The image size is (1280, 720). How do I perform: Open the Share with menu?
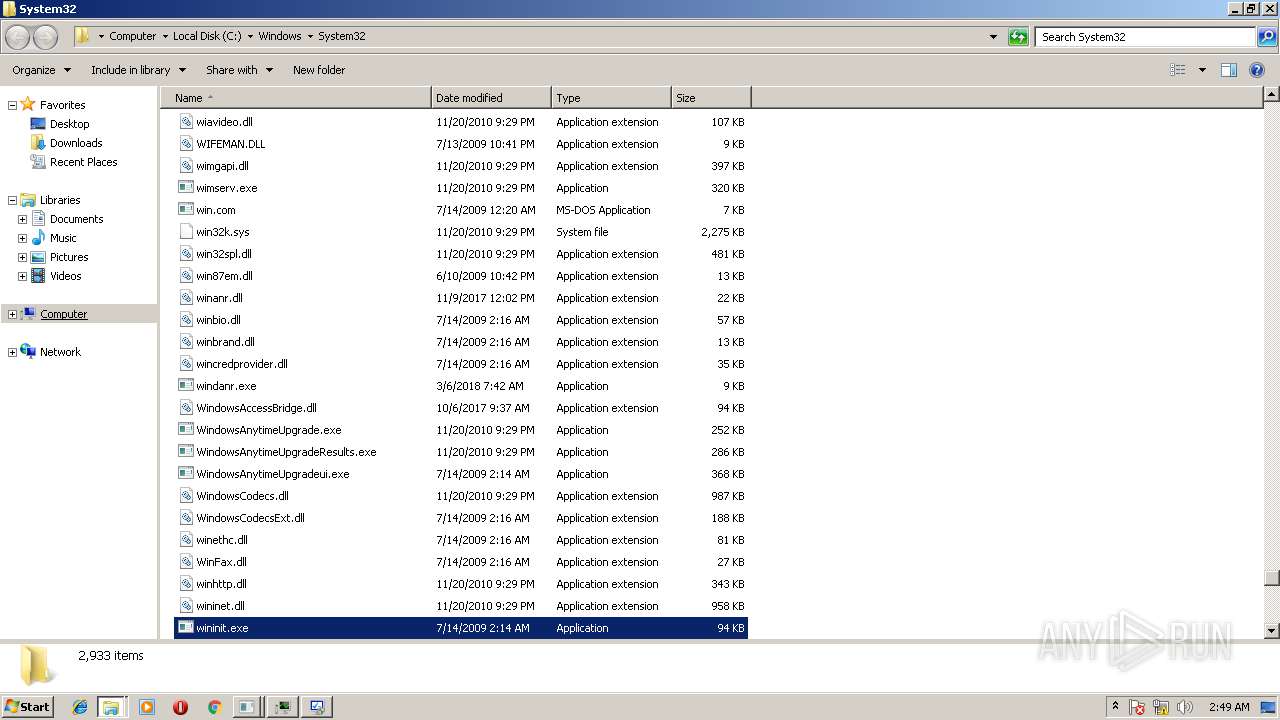tap(239, 70)
